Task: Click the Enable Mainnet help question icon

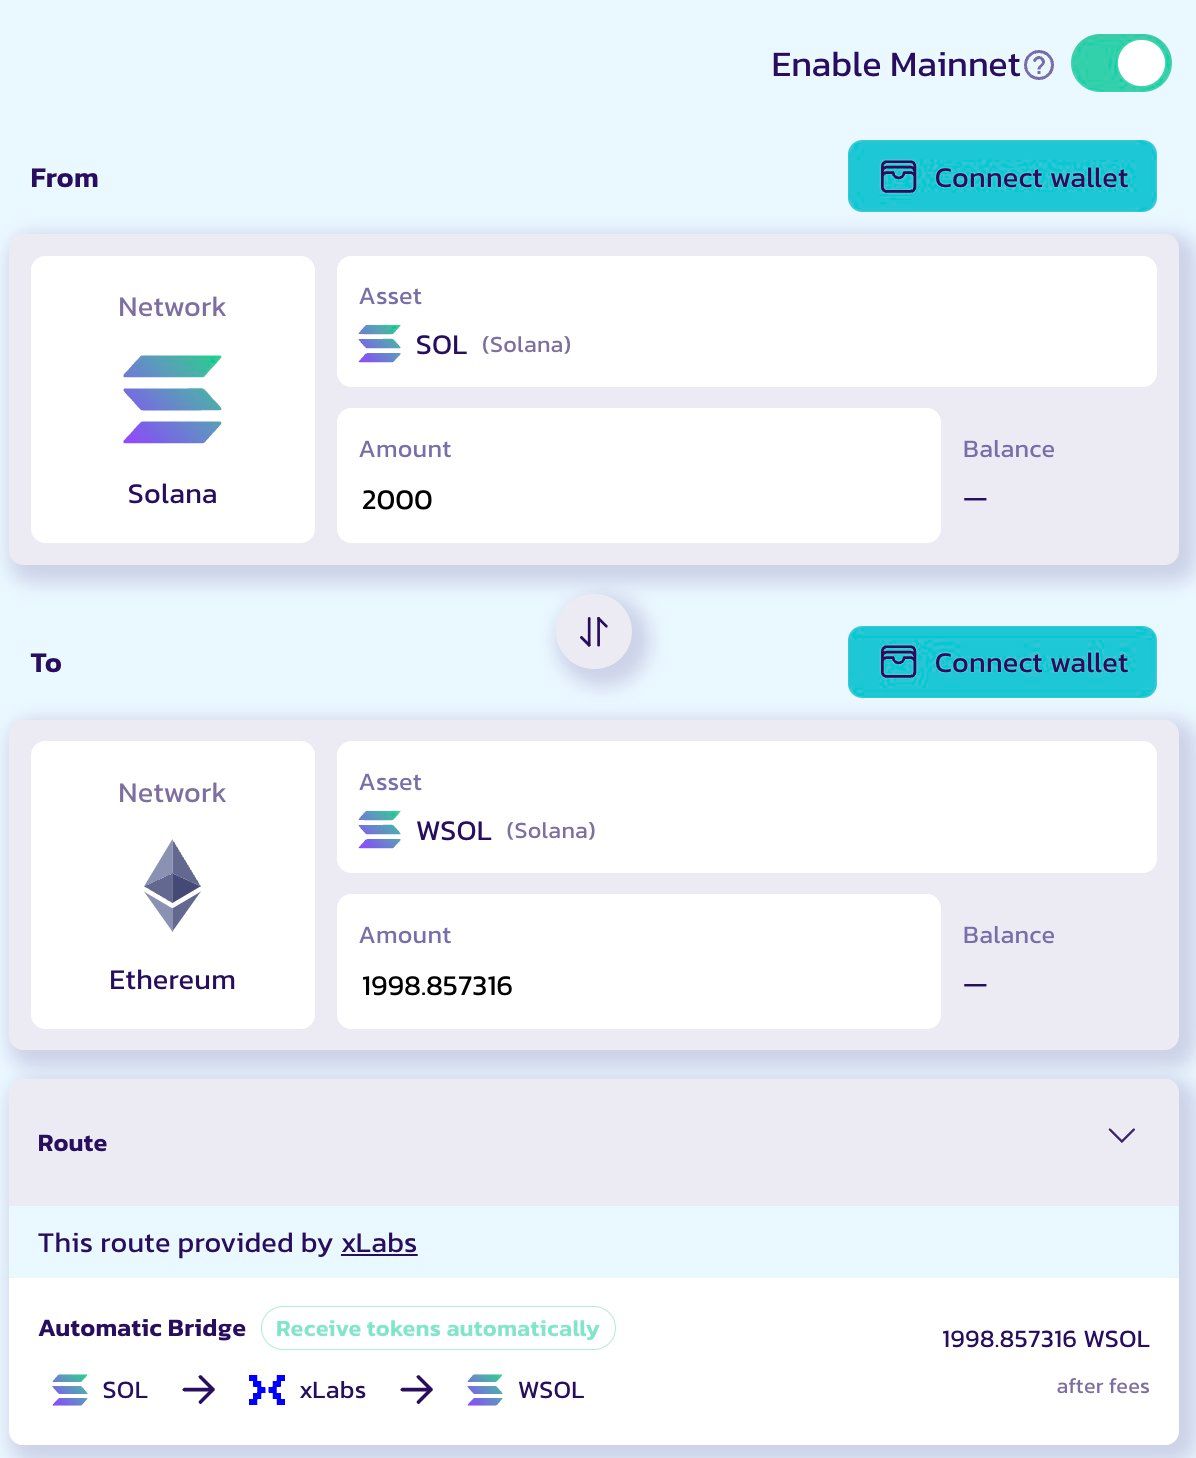Action: (x=1040, y=65)
